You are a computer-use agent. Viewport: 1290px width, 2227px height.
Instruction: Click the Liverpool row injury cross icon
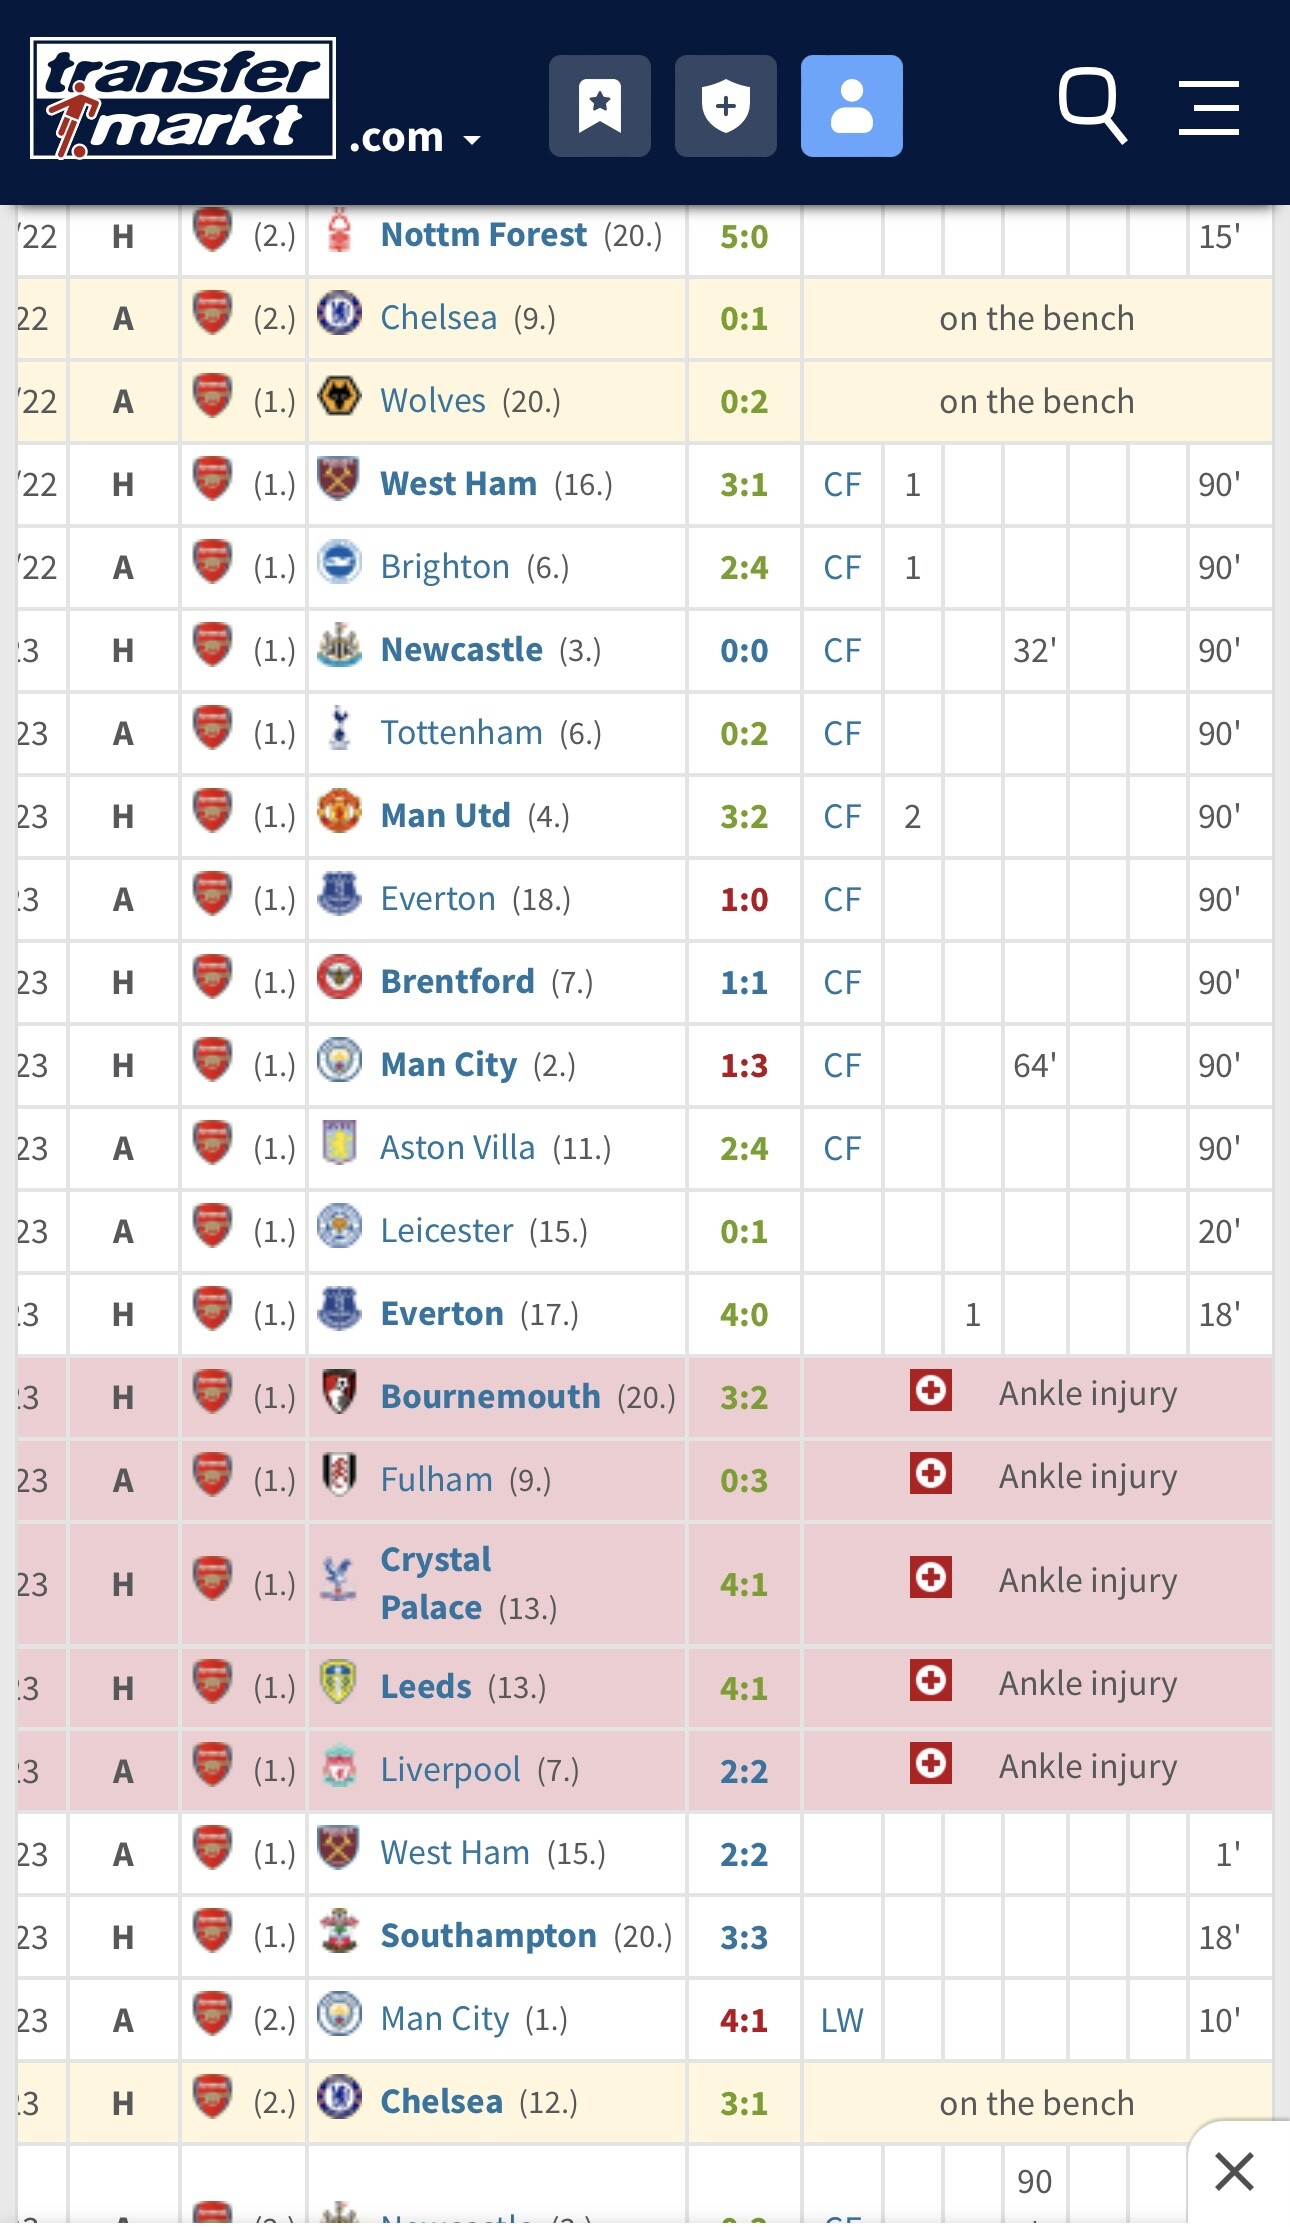tap(930, 1763)
